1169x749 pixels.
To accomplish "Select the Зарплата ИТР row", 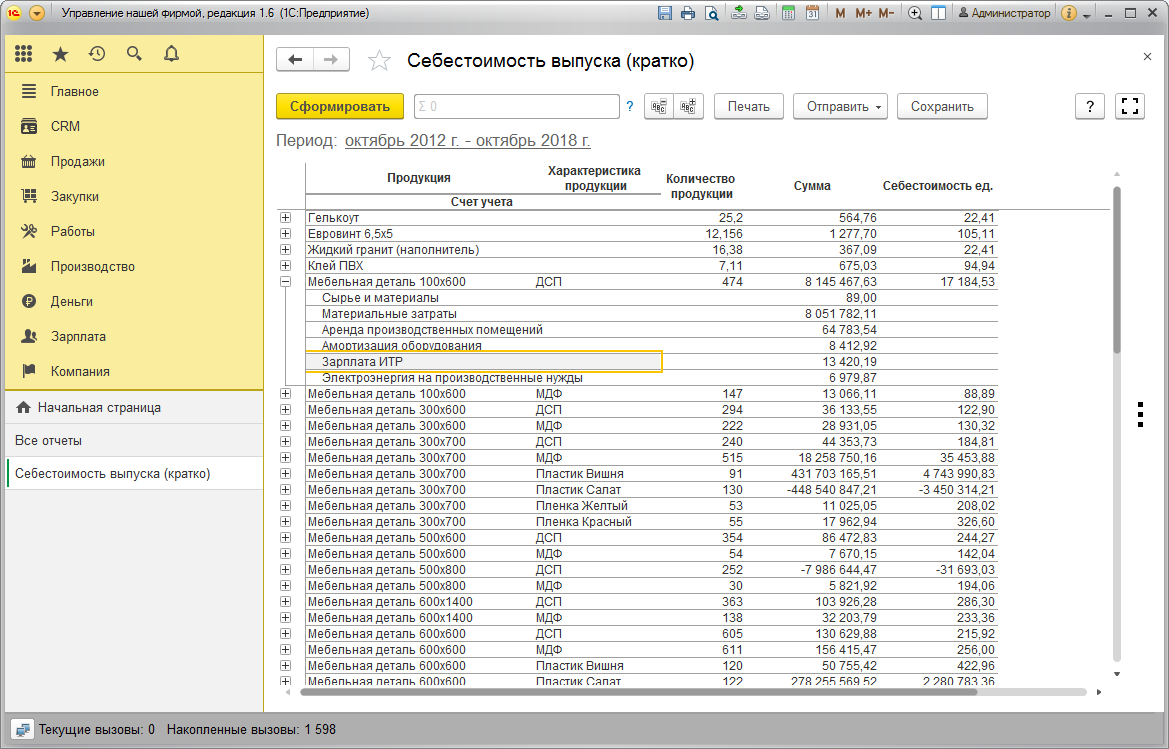I will 484,362.
